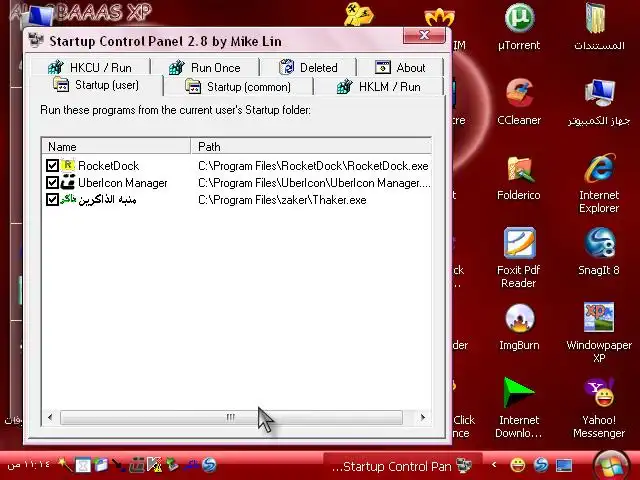Image resolution: width=640 pixels, height=480 pixels.
Task: Click the RocketDock entry icon
Action: point(68,165)
